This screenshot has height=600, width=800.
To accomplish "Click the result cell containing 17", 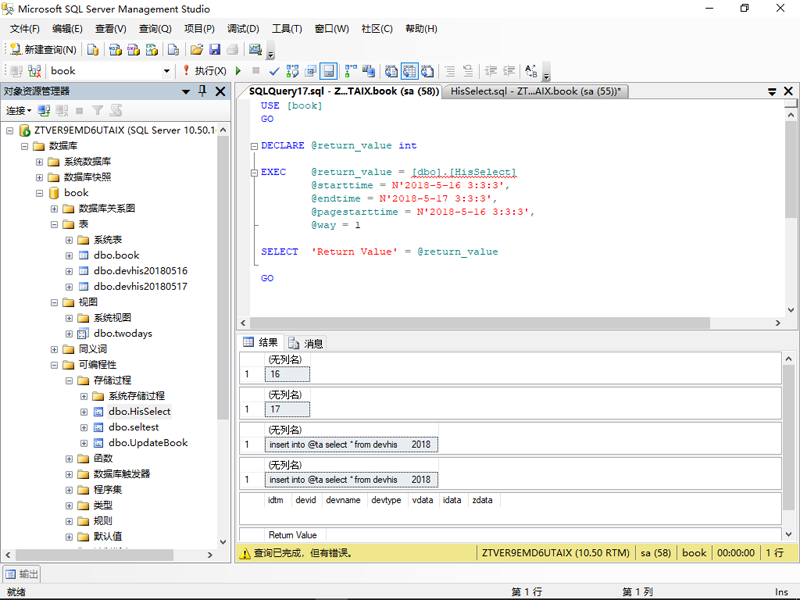I will click(287, 409).
